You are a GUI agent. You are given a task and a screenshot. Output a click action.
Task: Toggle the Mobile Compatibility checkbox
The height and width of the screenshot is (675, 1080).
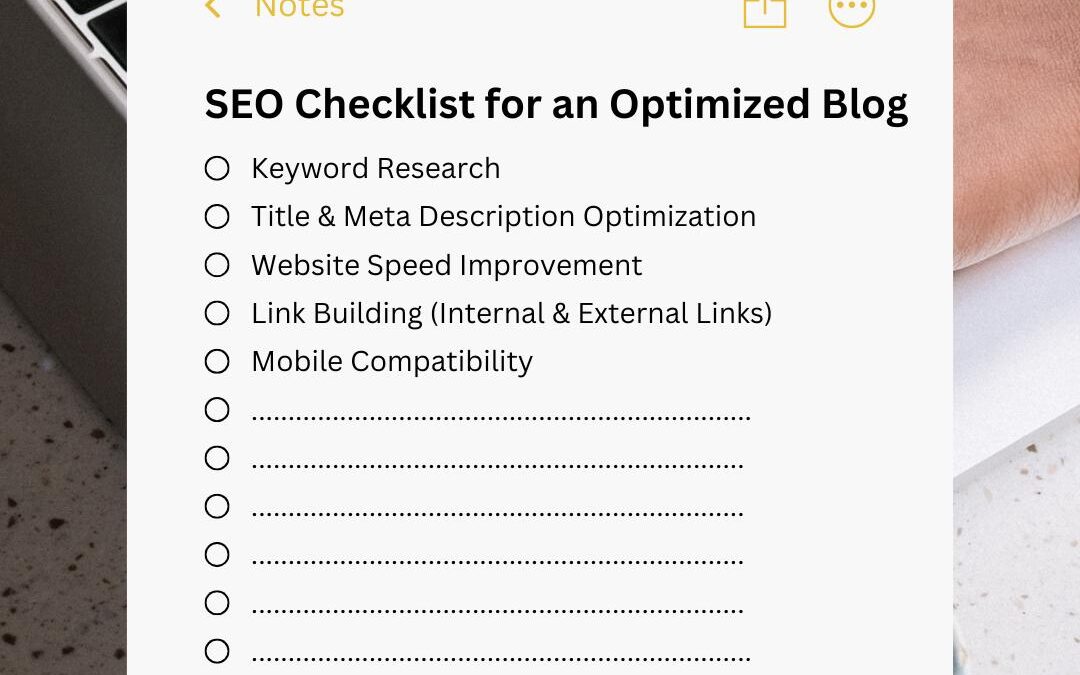coord(217,361)
